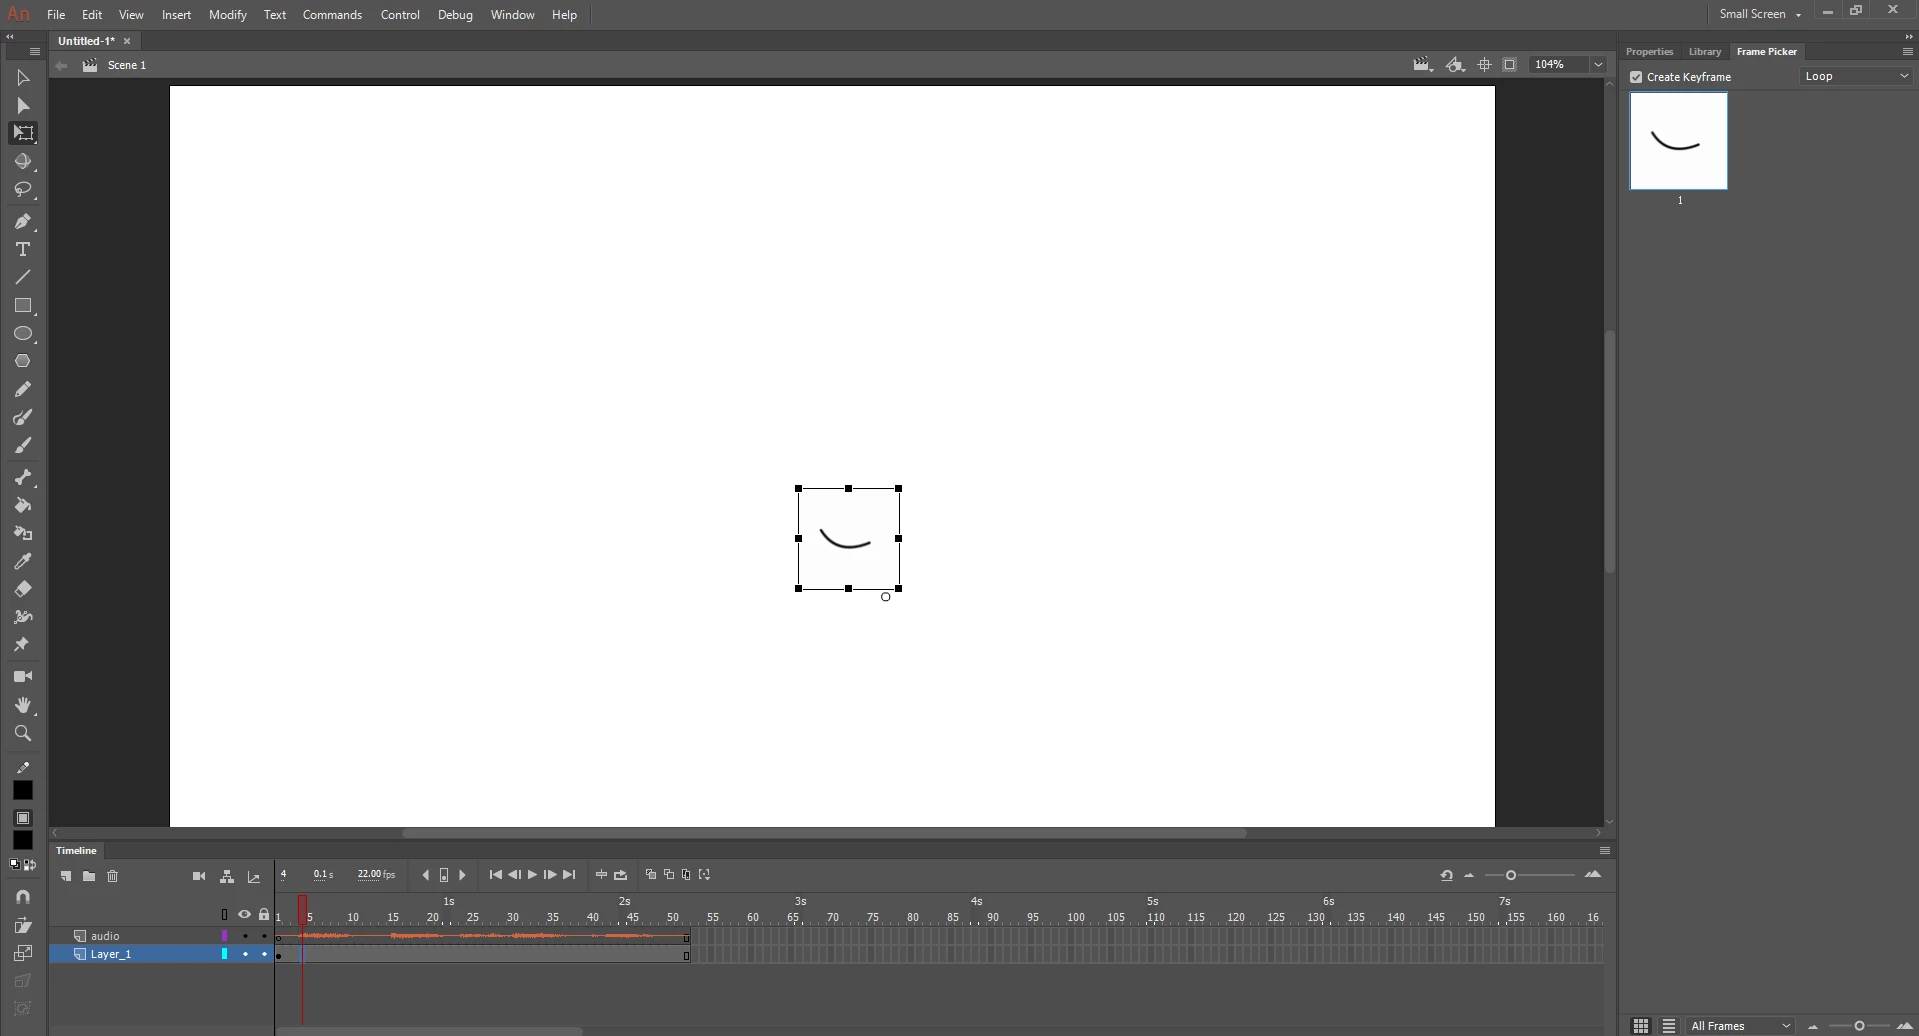1919x1036 pixels.
Task: Switch to the Library tab
Action: pos(1705,51)
